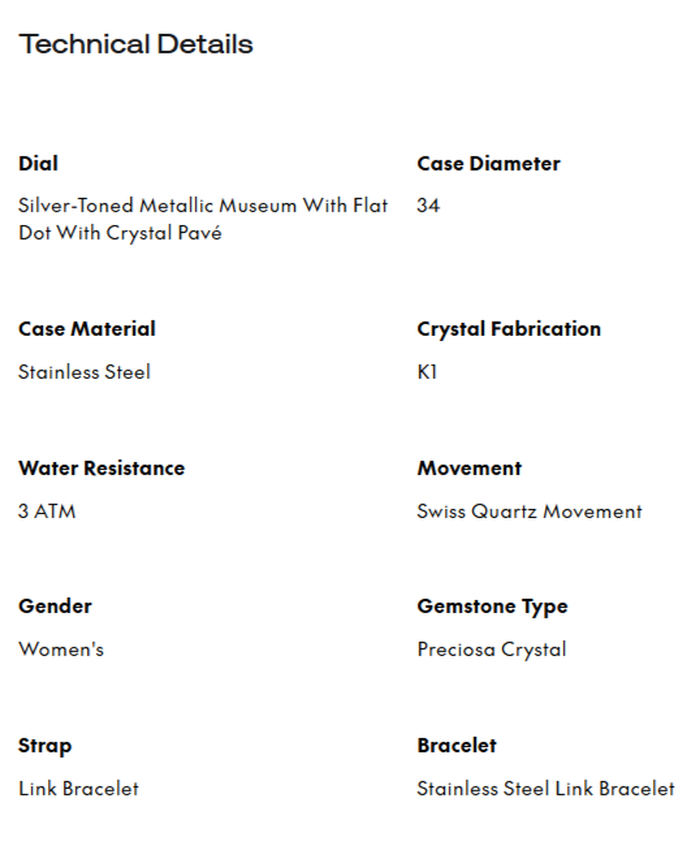Click the Gender label
The height and width of the screenshot is (850, 700).
point(55,606)
